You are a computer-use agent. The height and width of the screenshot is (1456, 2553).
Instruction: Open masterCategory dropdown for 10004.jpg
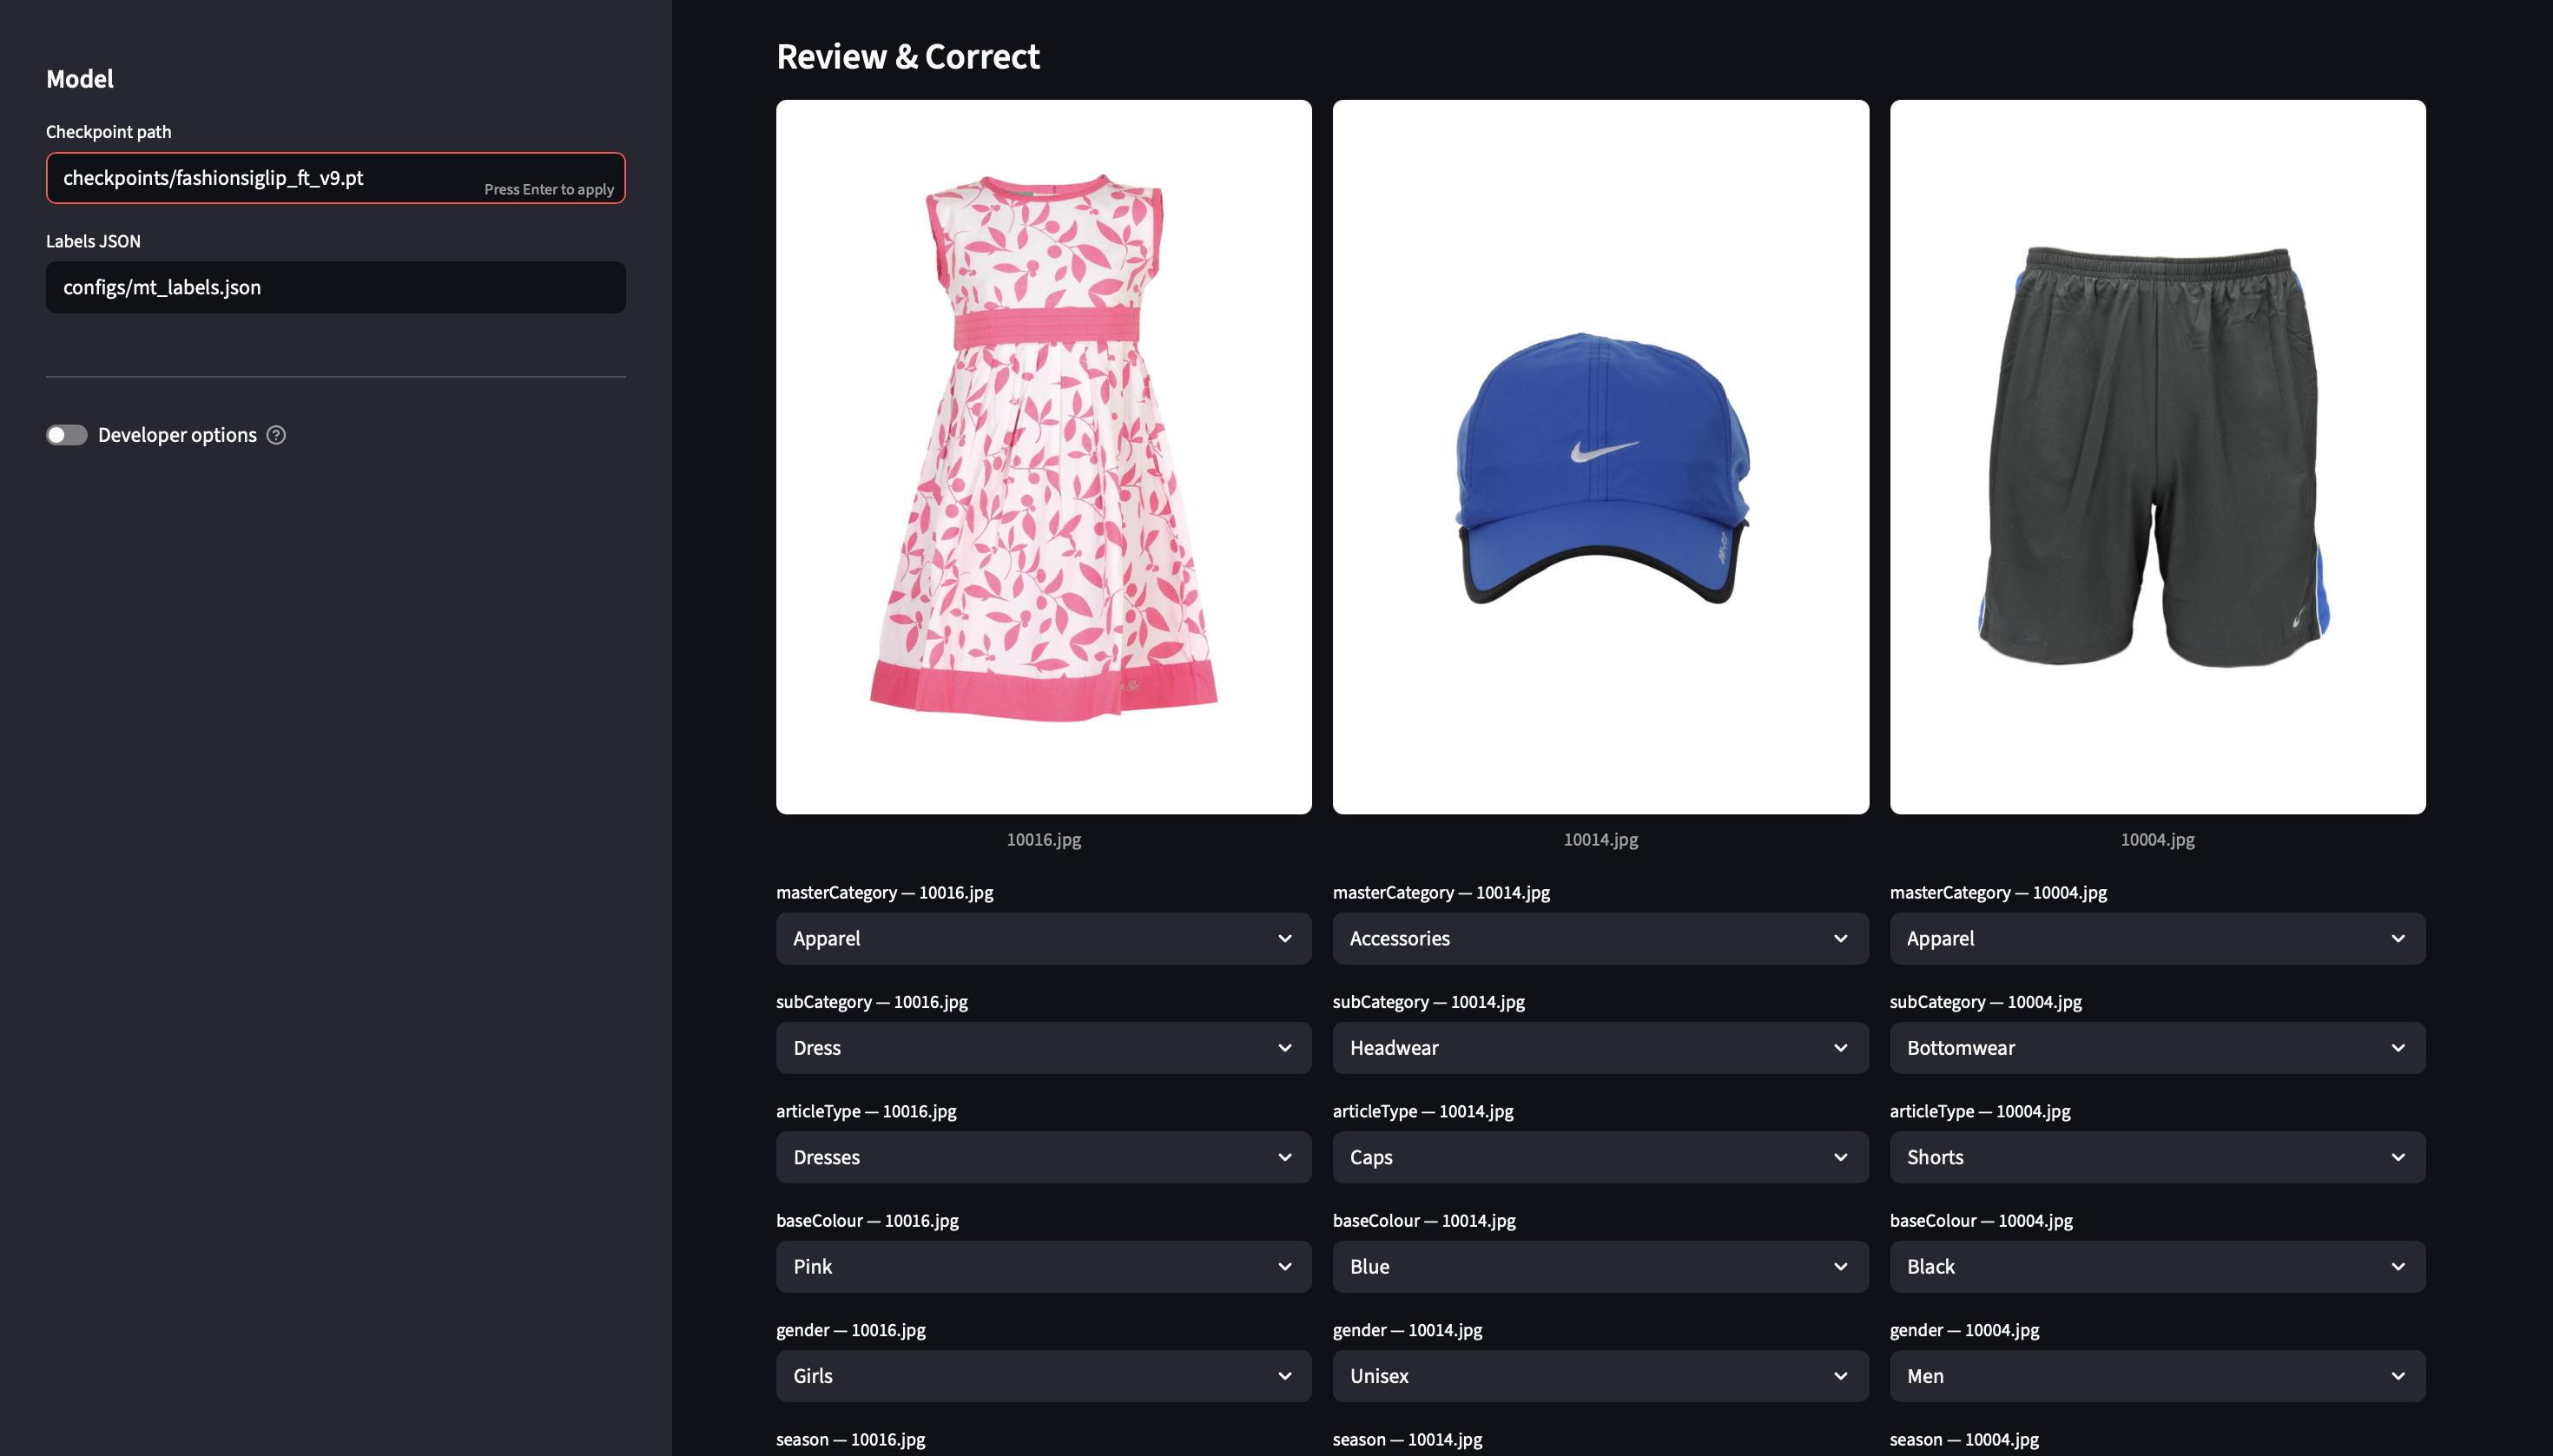(2157, 938)
